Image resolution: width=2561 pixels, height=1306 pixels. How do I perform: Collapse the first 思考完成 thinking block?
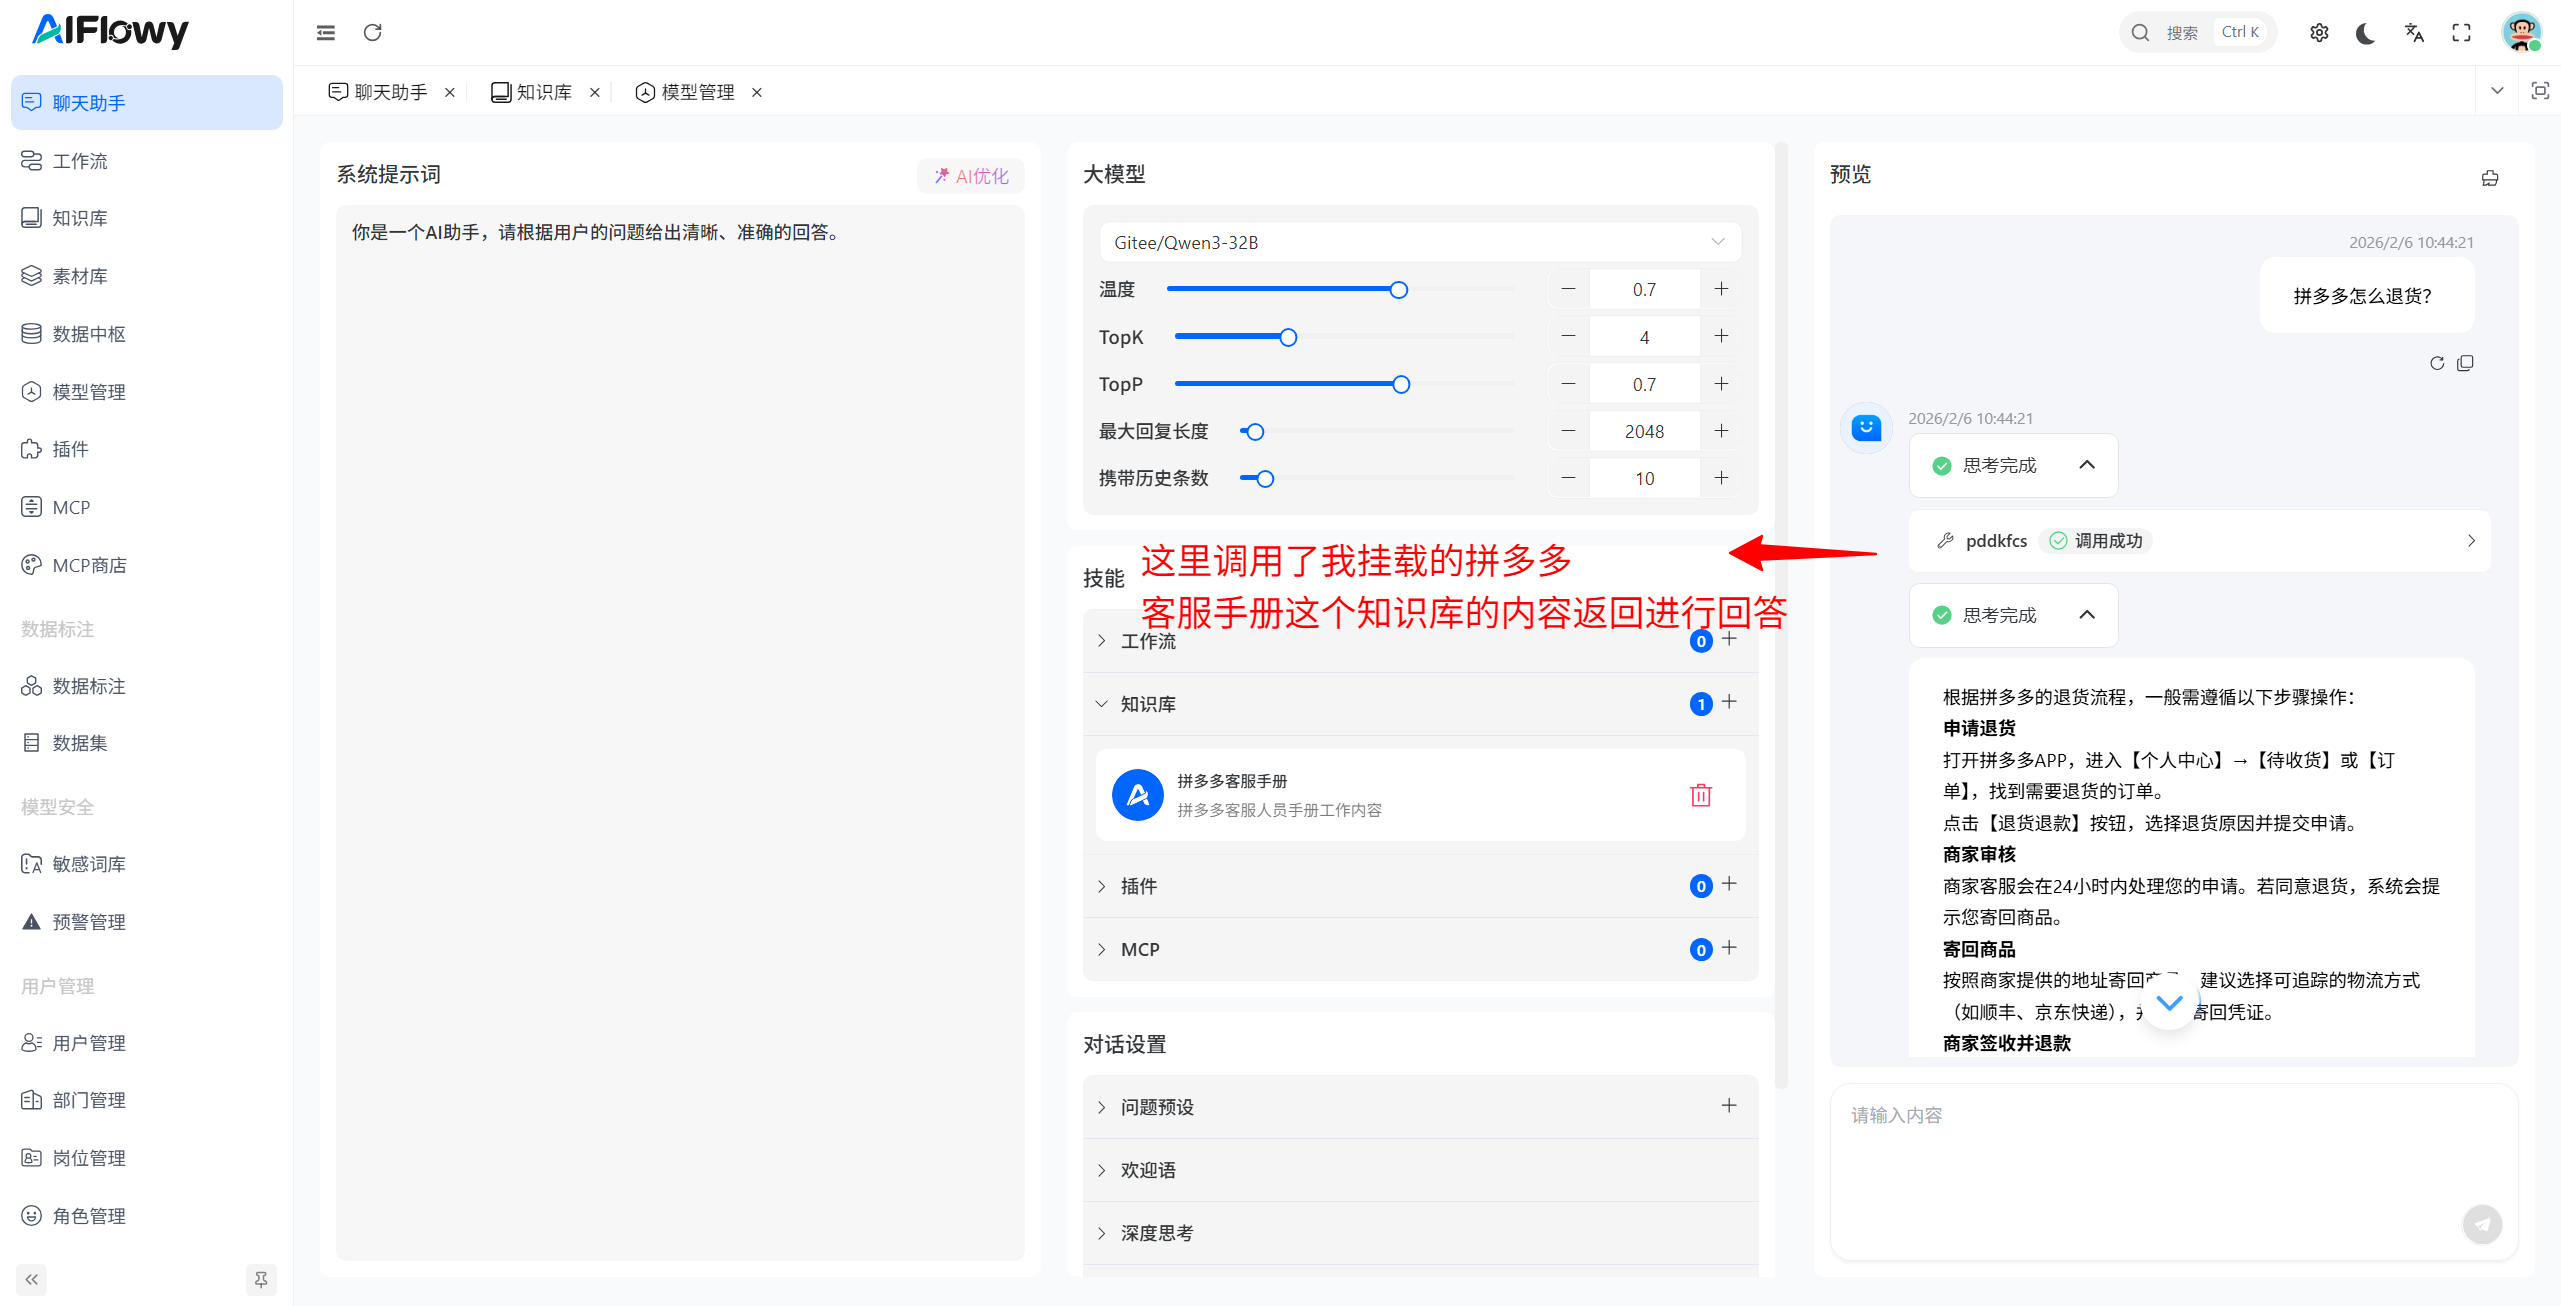coord(2086,465)
